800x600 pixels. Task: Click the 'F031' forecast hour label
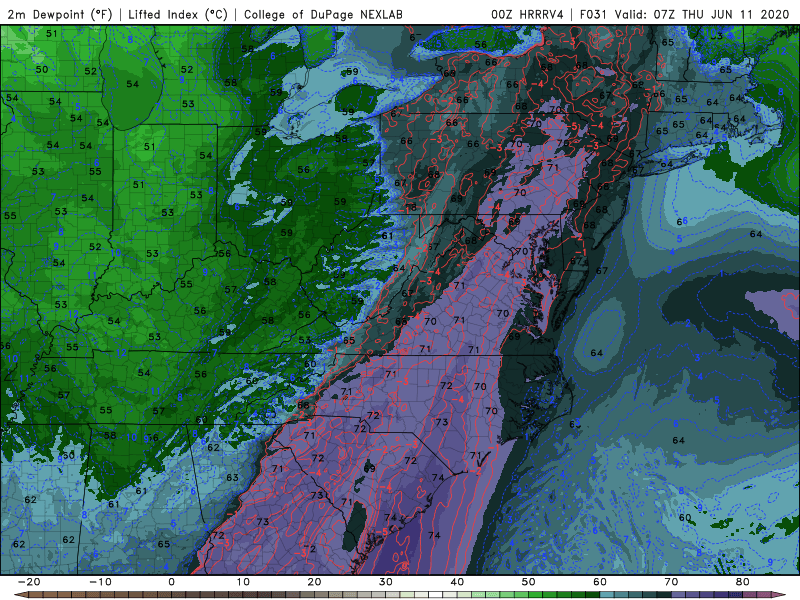594,14
